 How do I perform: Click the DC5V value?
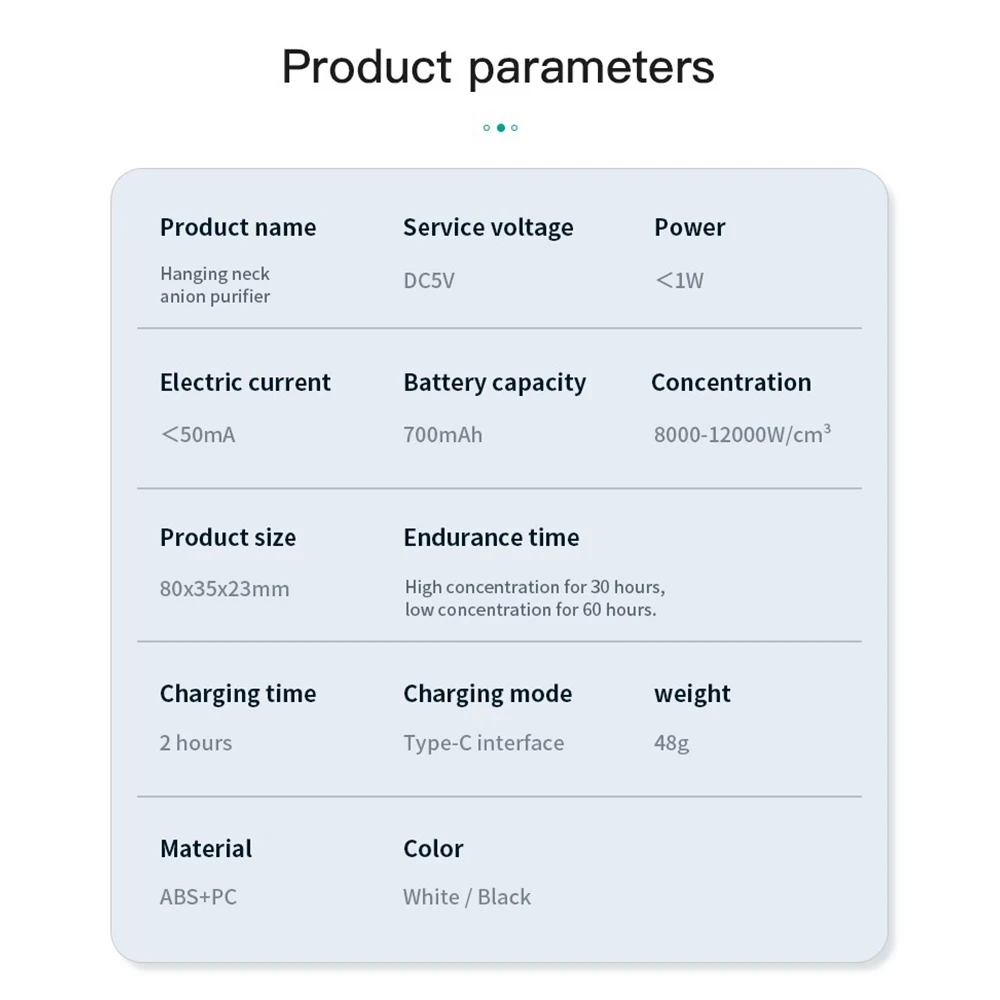pyautogui.click(x=429, y=281)
